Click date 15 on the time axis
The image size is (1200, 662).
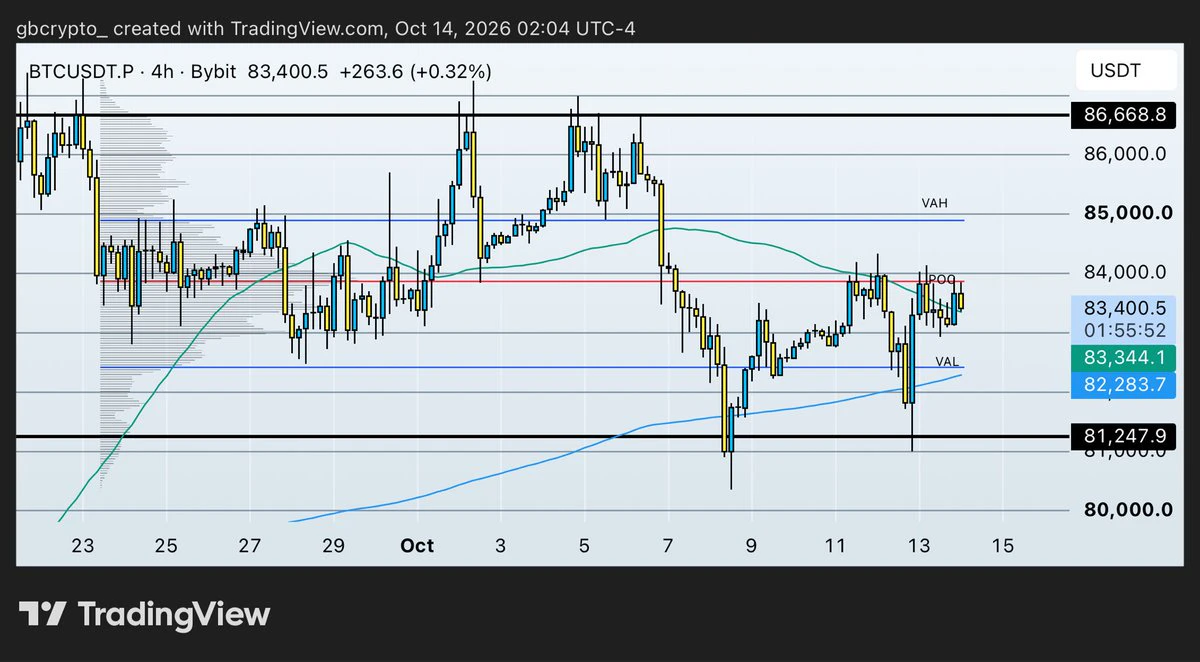(1003, 546)
